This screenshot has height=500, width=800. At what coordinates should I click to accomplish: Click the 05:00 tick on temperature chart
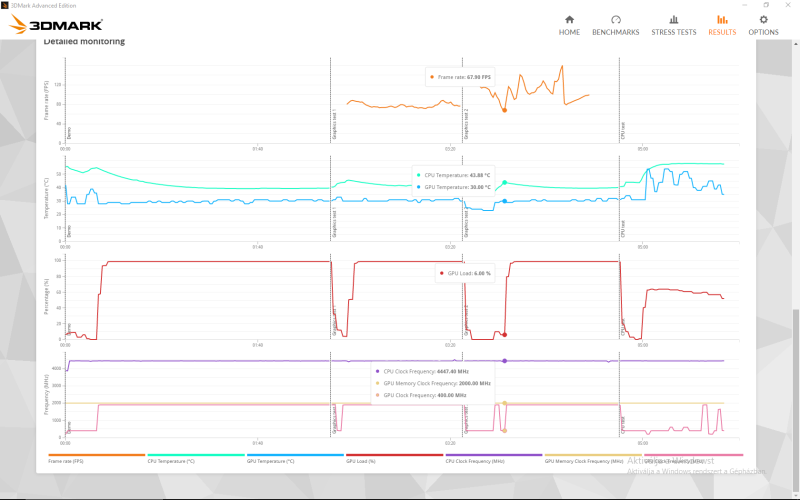pos(642,247)
